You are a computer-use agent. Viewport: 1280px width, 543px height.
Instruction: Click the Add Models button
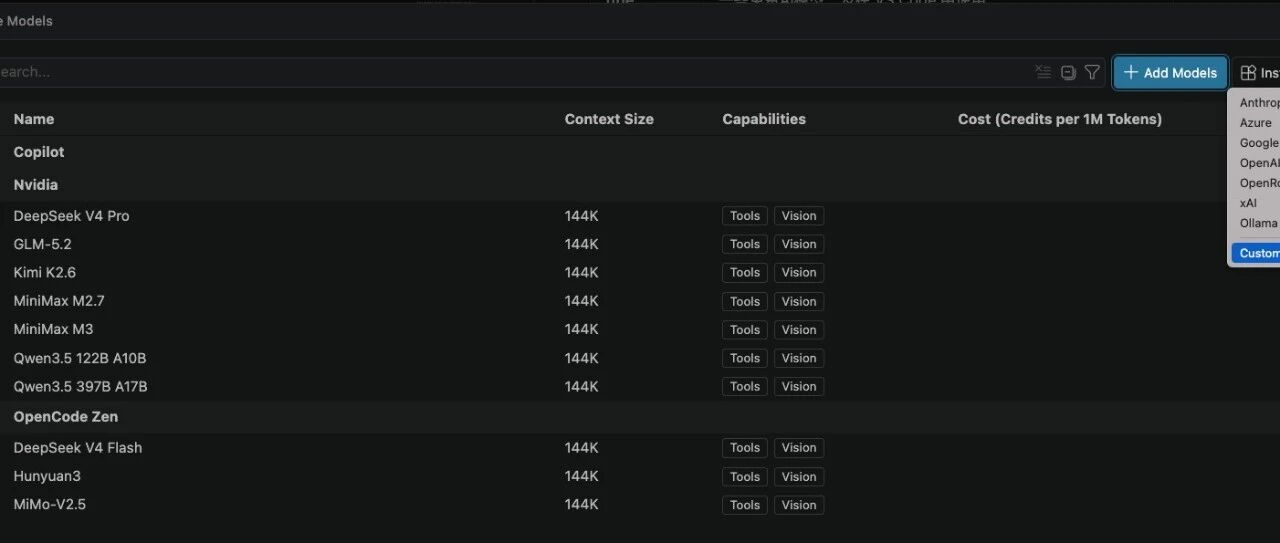(x=1170, y=72)
